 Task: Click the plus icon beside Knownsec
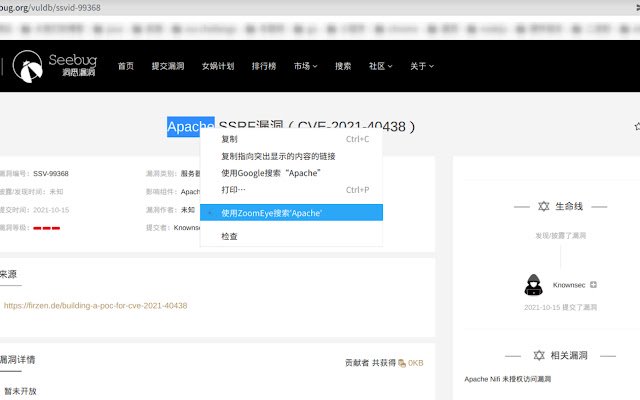(593, 284)
